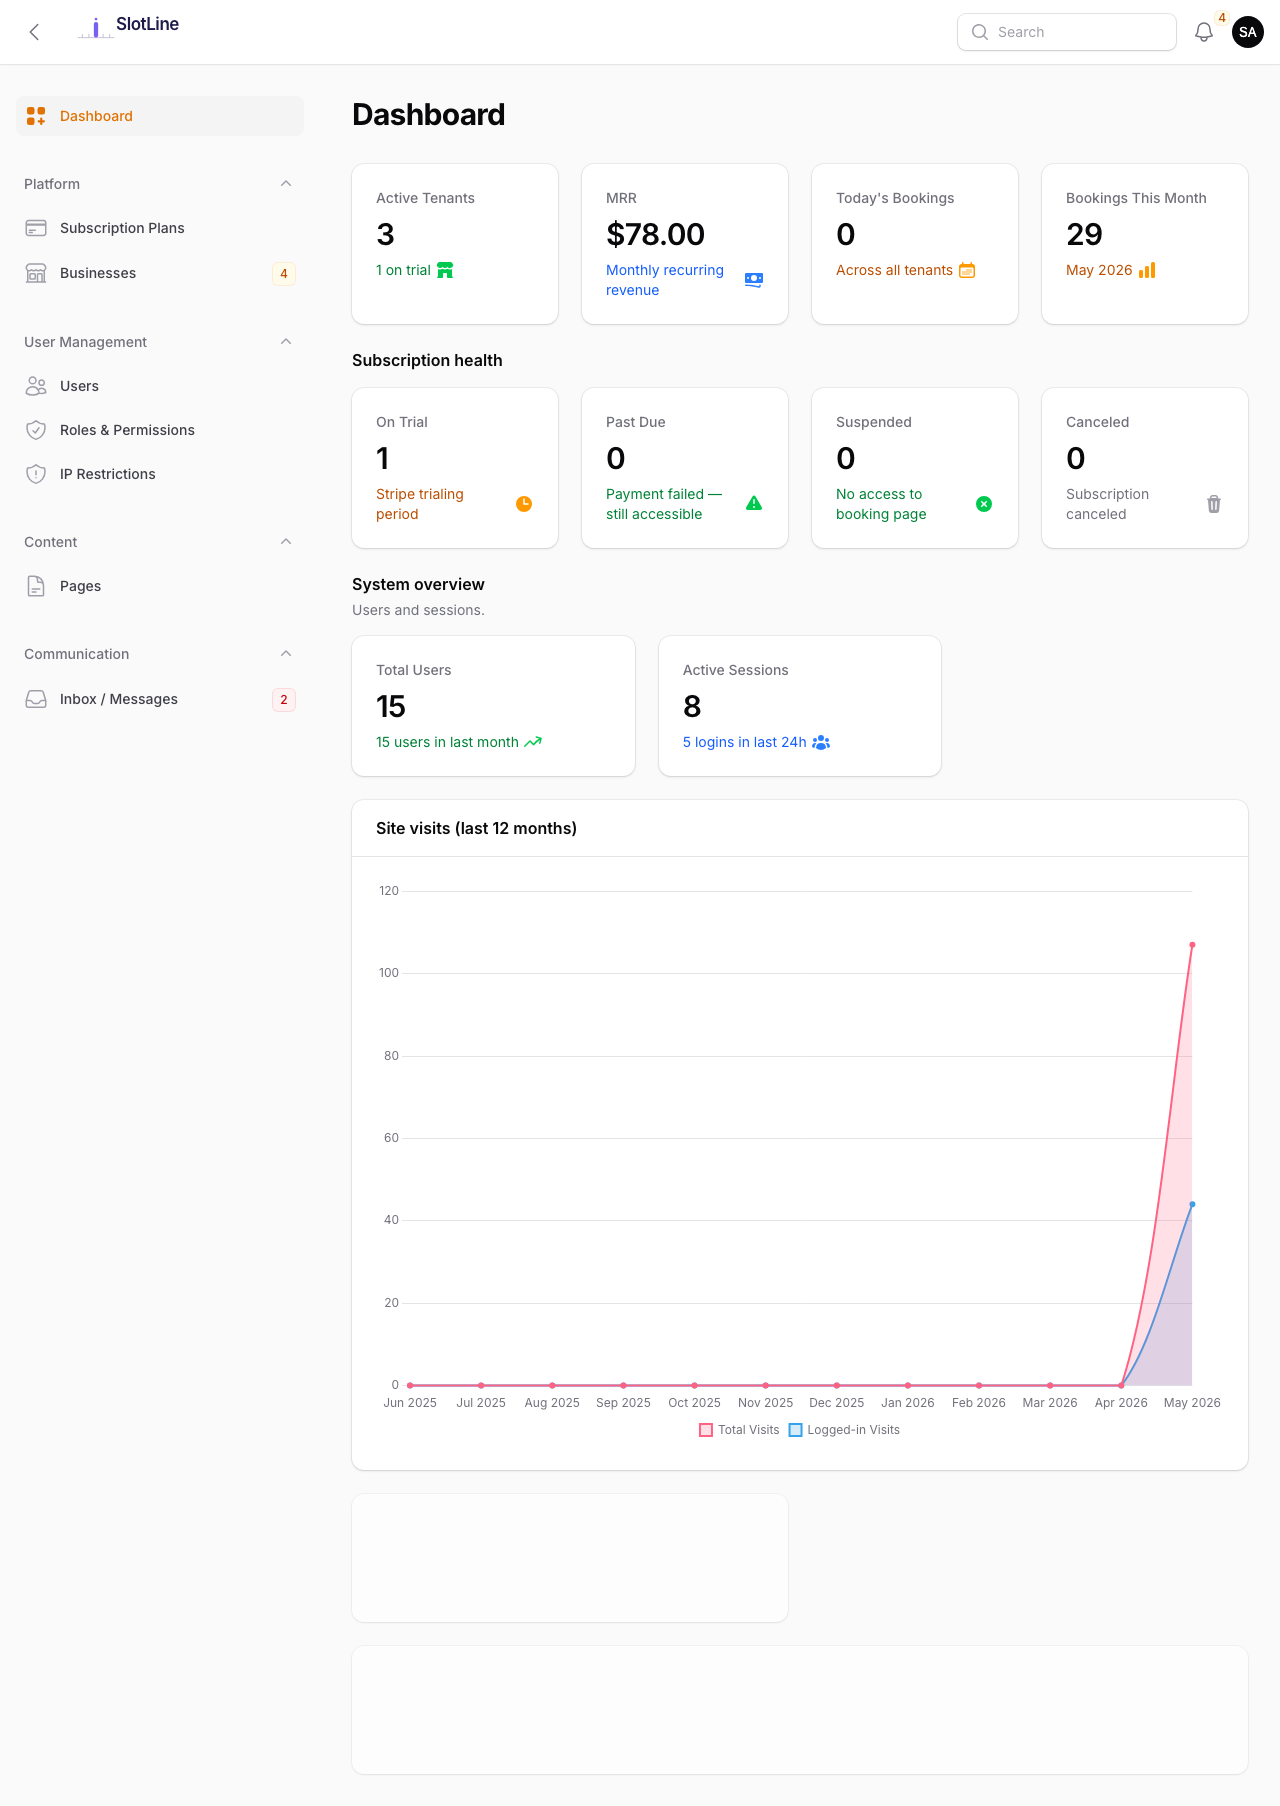The width and height of the screenshot is (1280, 1806).
Task: Click the search magnifier icon
Action: pyautogui.click(x=980, y=32)
